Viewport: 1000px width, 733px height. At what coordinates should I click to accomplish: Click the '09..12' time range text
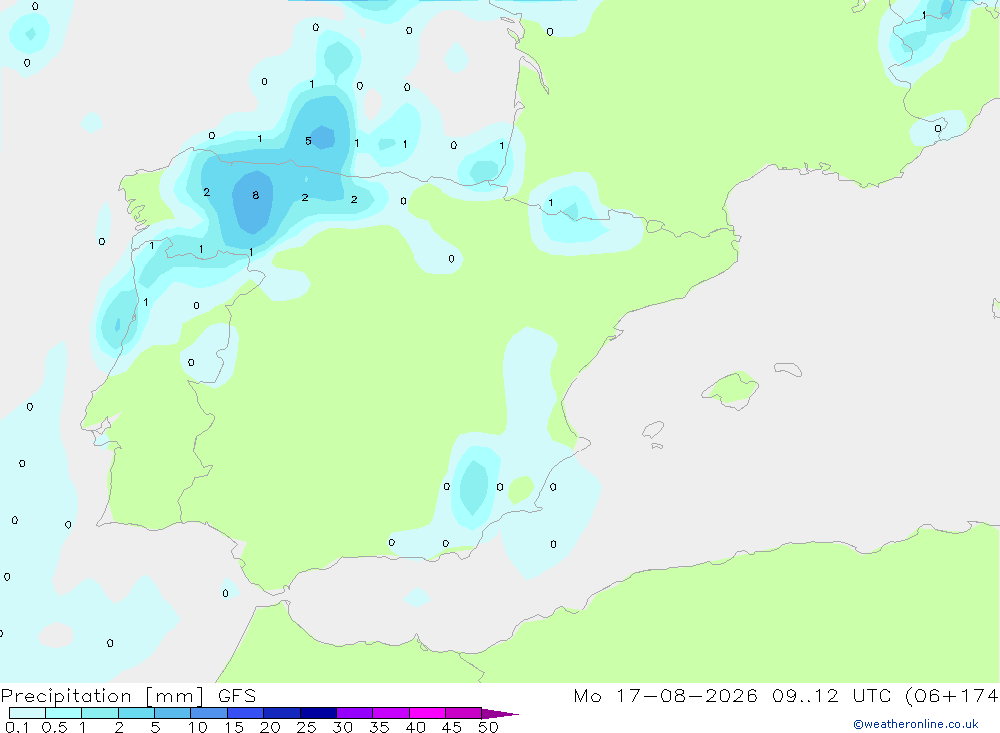click(805, 695)
